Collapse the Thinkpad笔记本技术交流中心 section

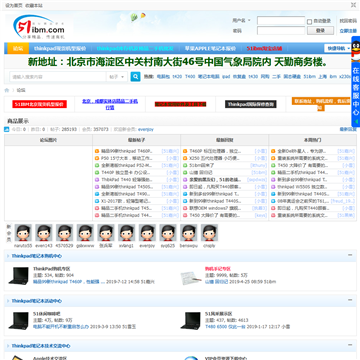coord(350,345)
